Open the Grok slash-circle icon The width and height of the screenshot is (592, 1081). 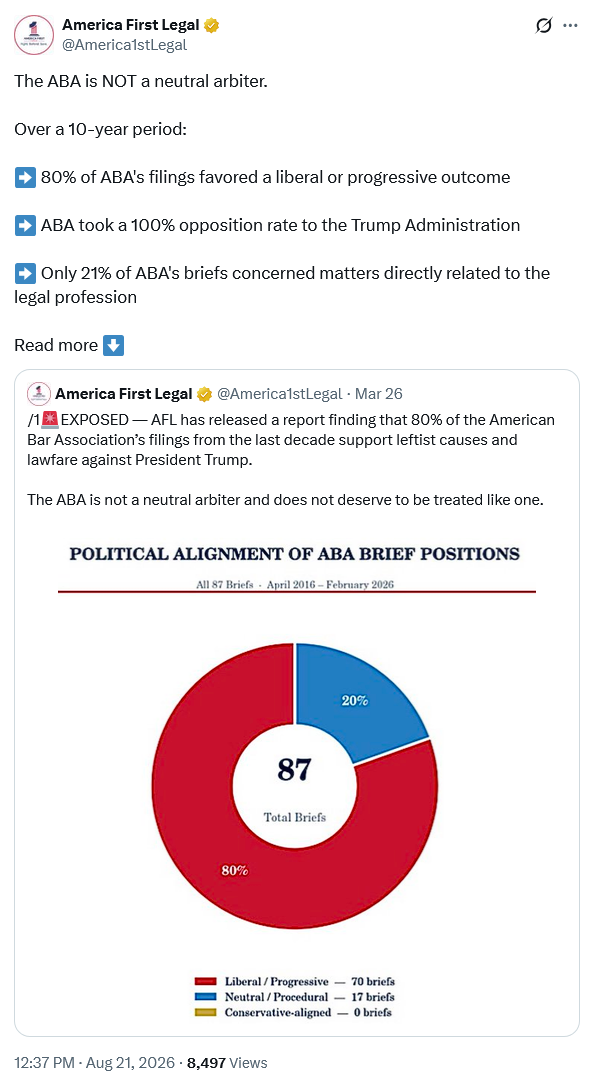click(543, 26)
